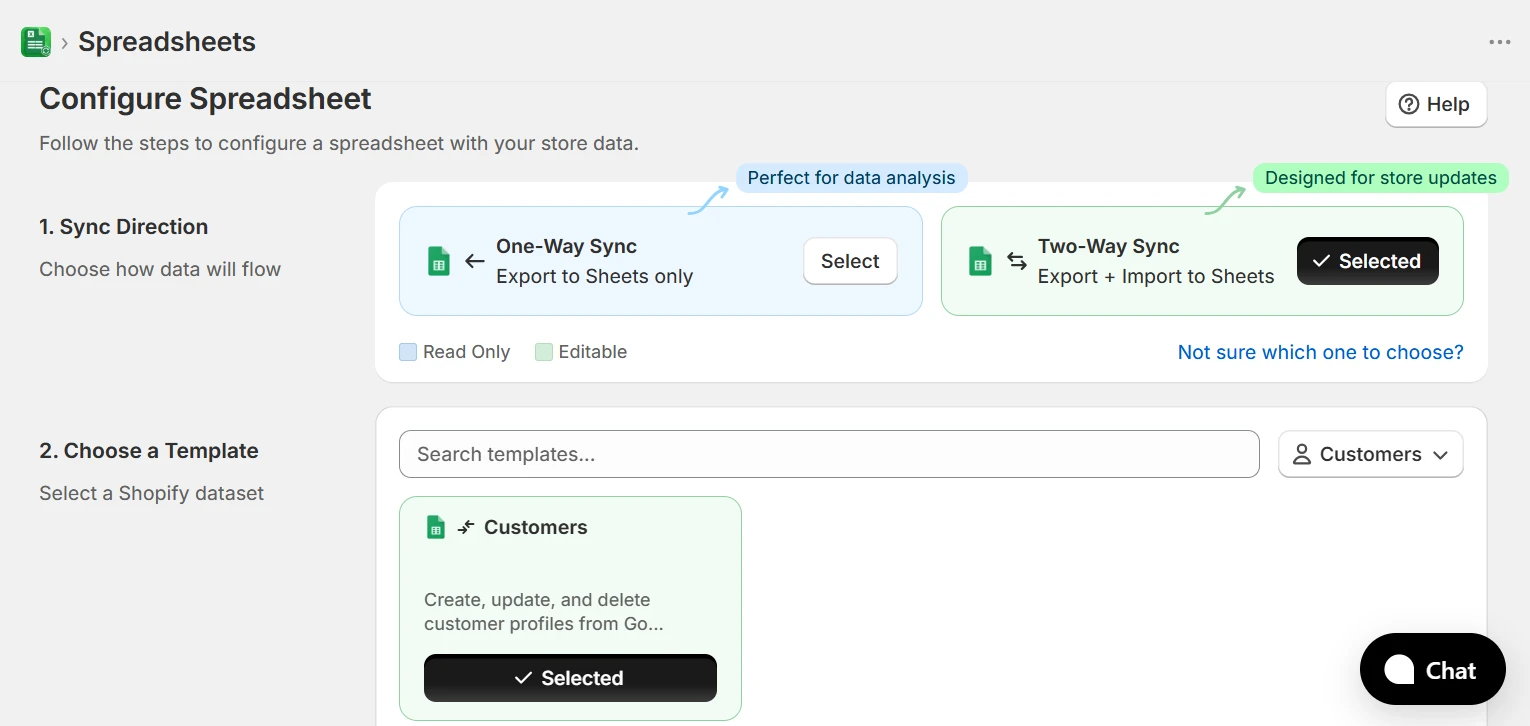Click 'Choose how data will flow' text
The image size is (1530, 726).
tap(160, 269)
